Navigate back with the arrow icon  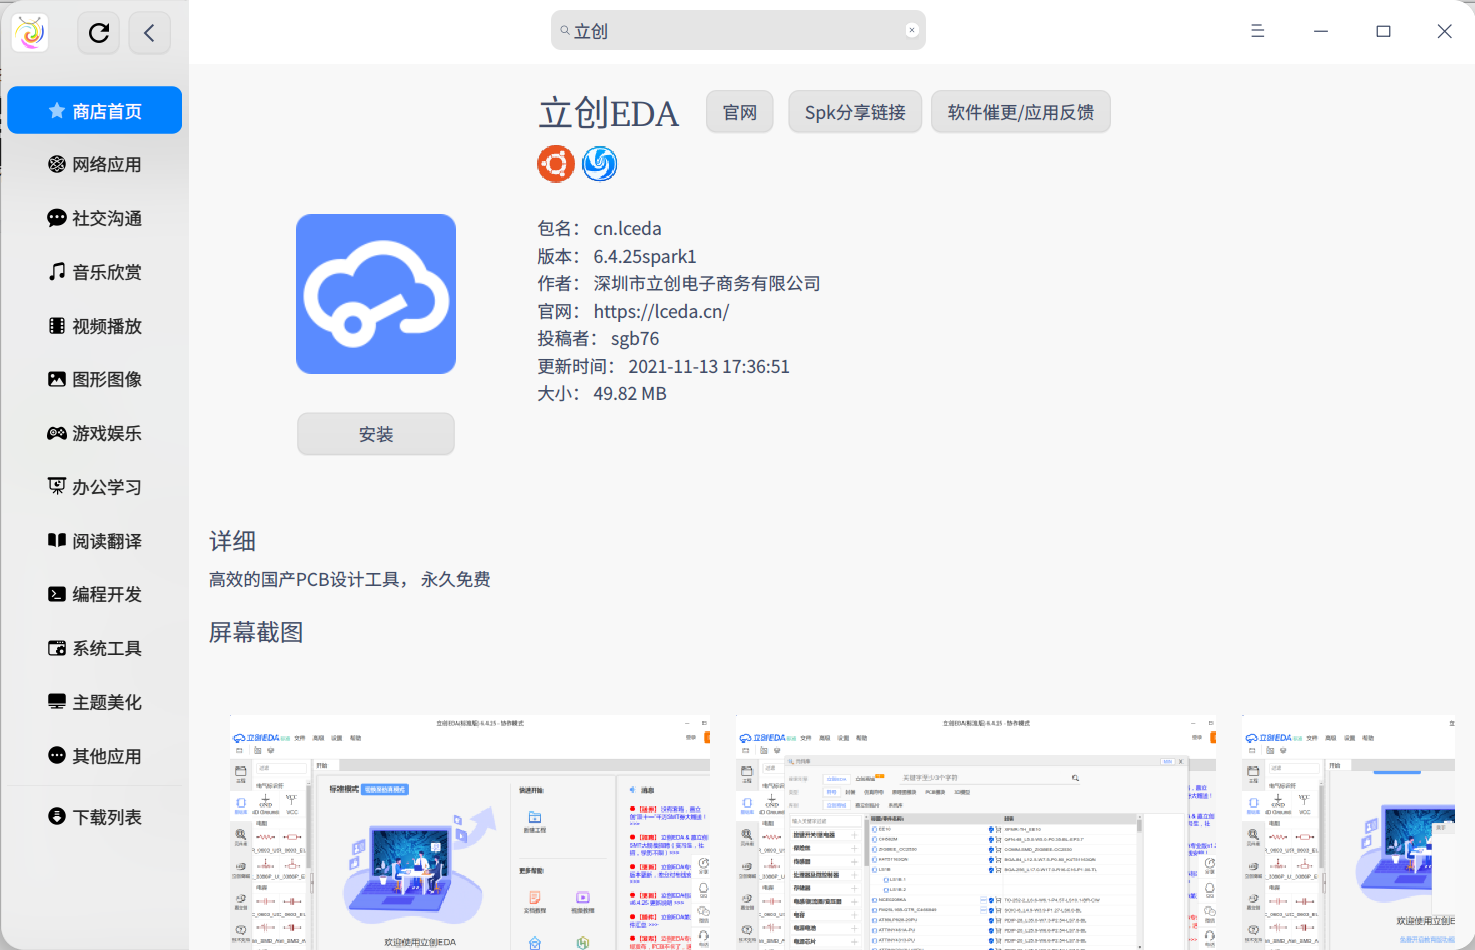[x=149, y=32]
